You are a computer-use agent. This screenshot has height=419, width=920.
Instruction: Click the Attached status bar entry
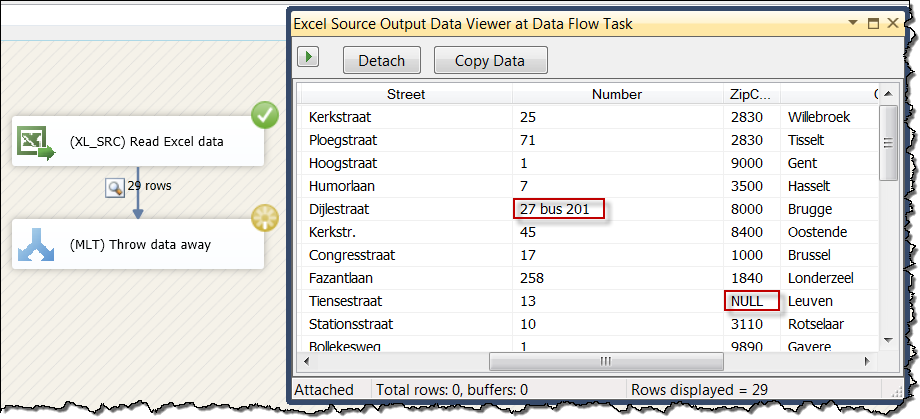point(324,390)
